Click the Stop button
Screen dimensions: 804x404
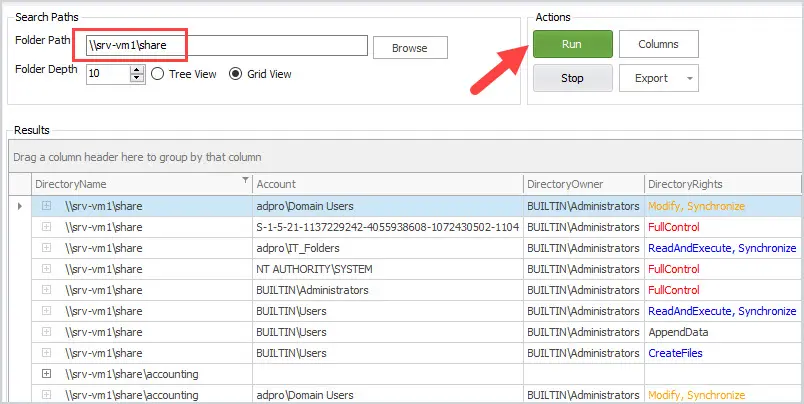pos(573,78)
